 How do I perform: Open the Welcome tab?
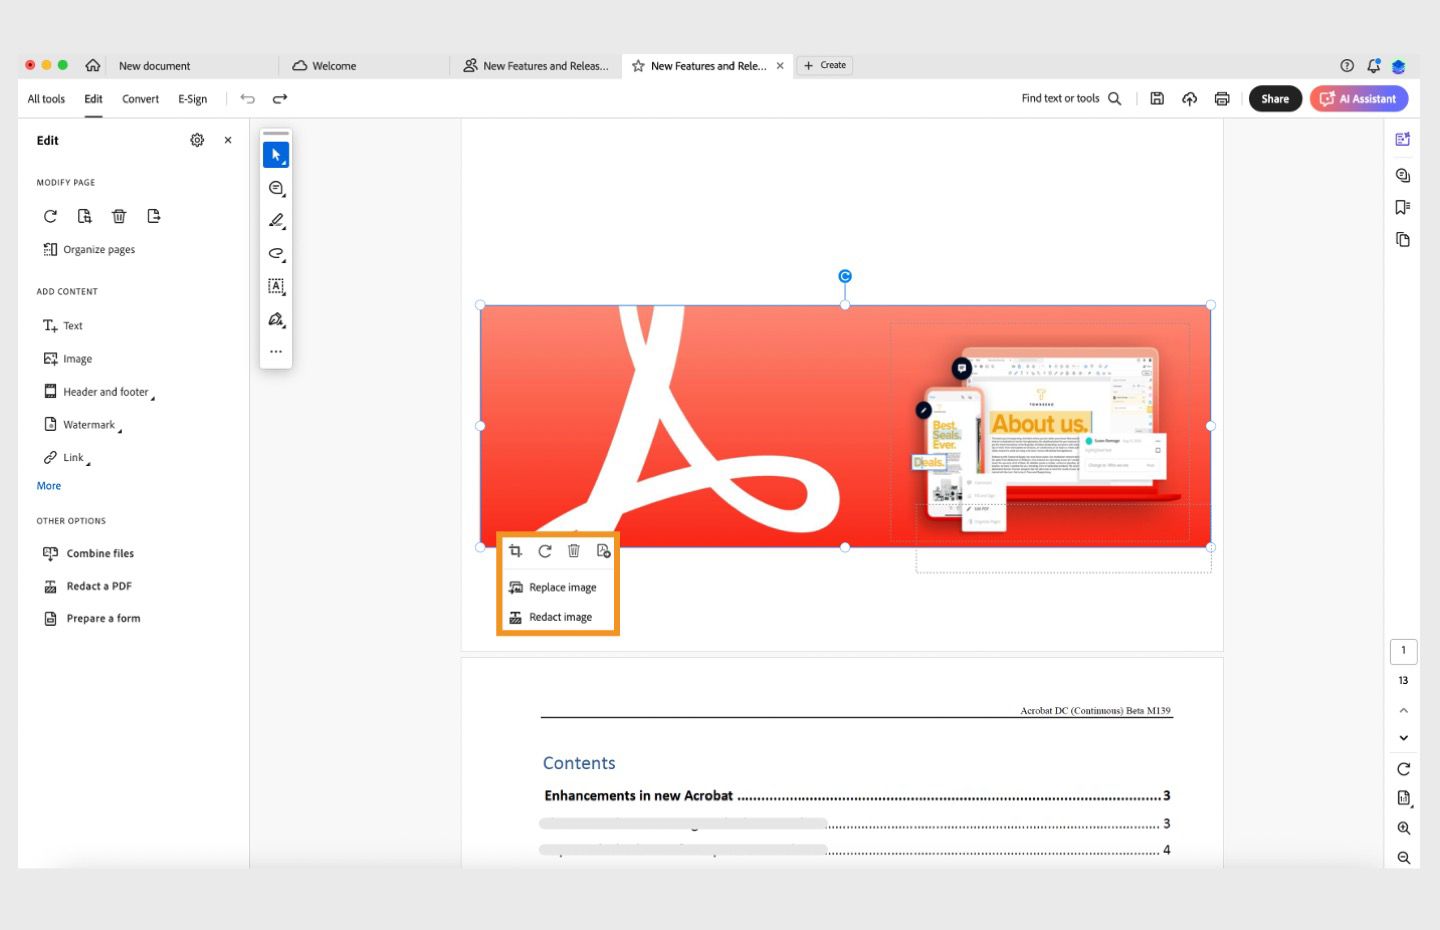332,65
